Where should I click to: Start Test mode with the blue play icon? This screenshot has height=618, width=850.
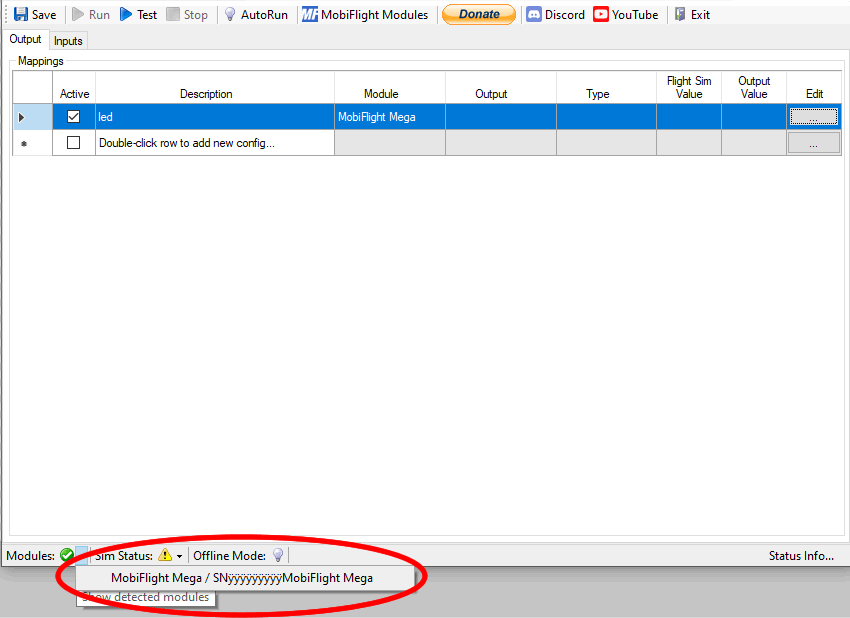126,14
